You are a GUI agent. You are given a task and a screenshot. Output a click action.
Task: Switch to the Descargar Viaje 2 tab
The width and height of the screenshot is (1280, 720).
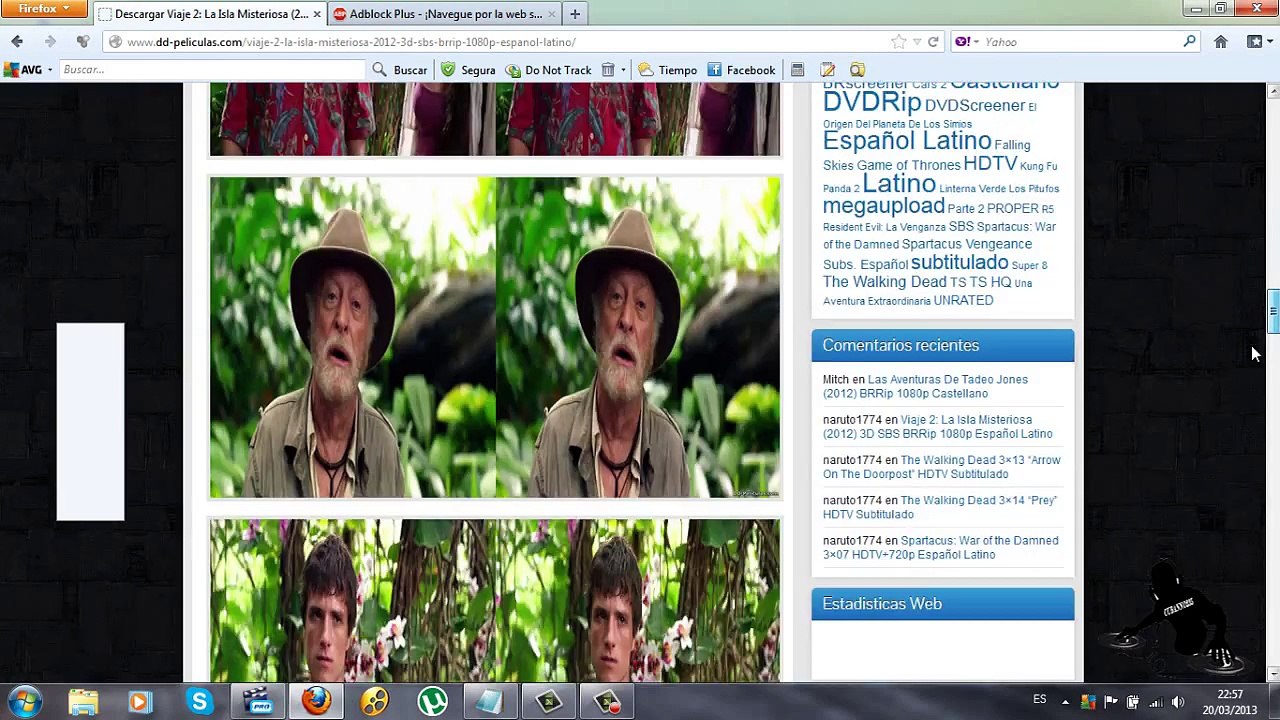[x=210, y=14]
